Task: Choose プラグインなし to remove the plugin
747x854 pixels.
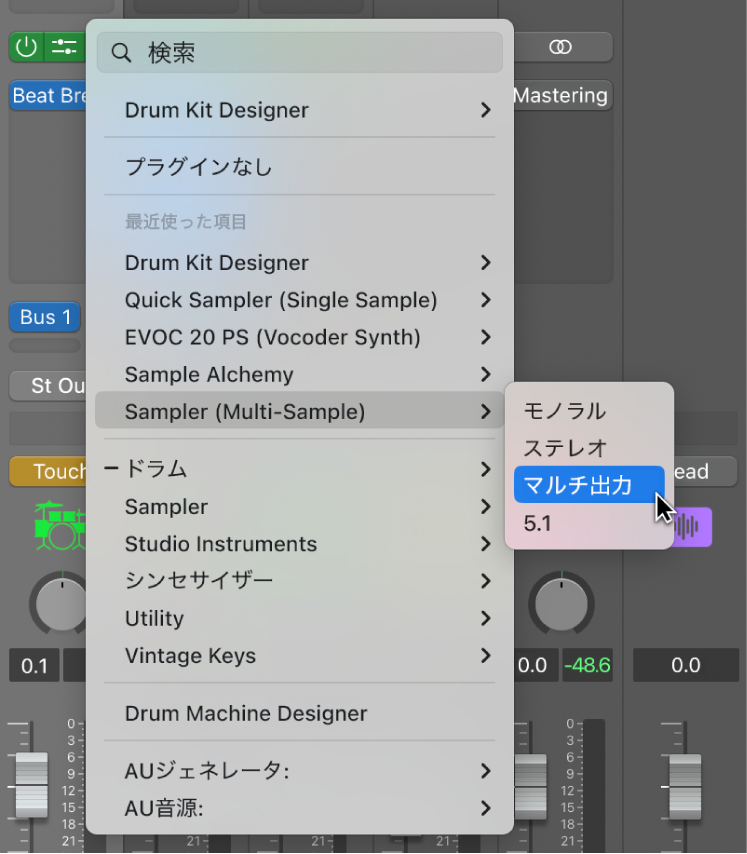Action: [x=200, y=170]
